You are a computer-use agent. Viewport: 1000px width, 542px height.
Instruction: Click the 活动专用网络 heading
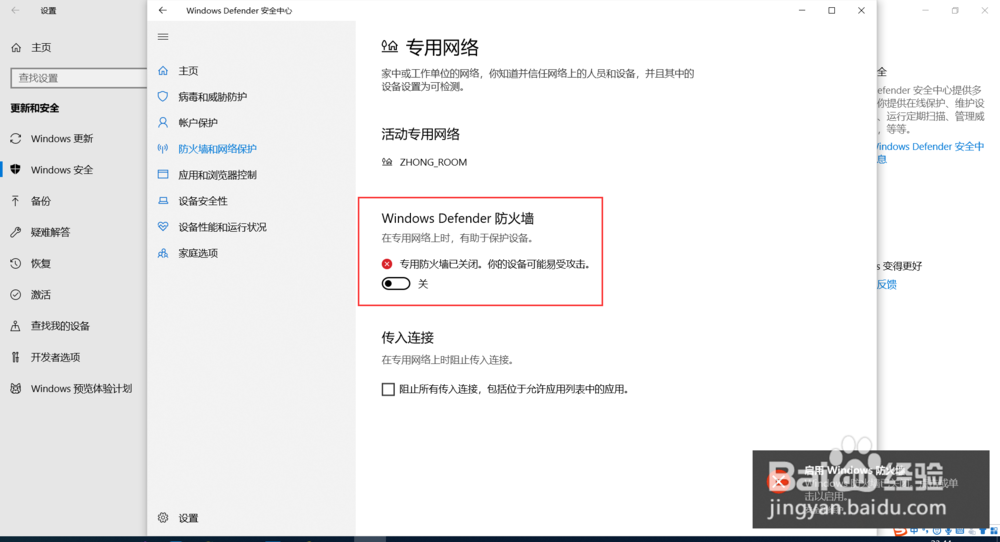(x=420, y=134)
